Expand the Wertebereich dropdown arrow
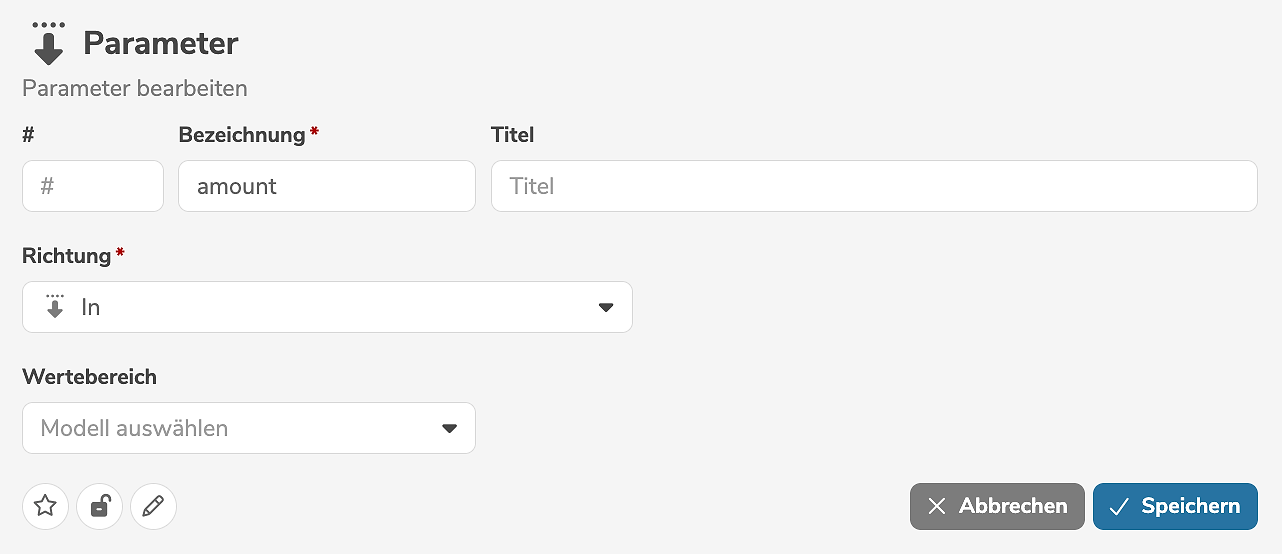This screenshot has height=554, width=1282. point(449,428)
